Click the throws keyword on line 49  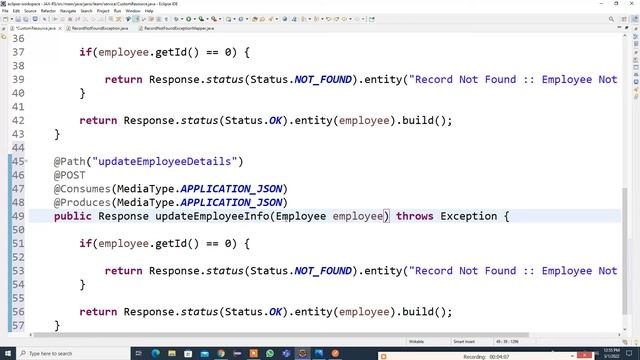pos(414,216)
